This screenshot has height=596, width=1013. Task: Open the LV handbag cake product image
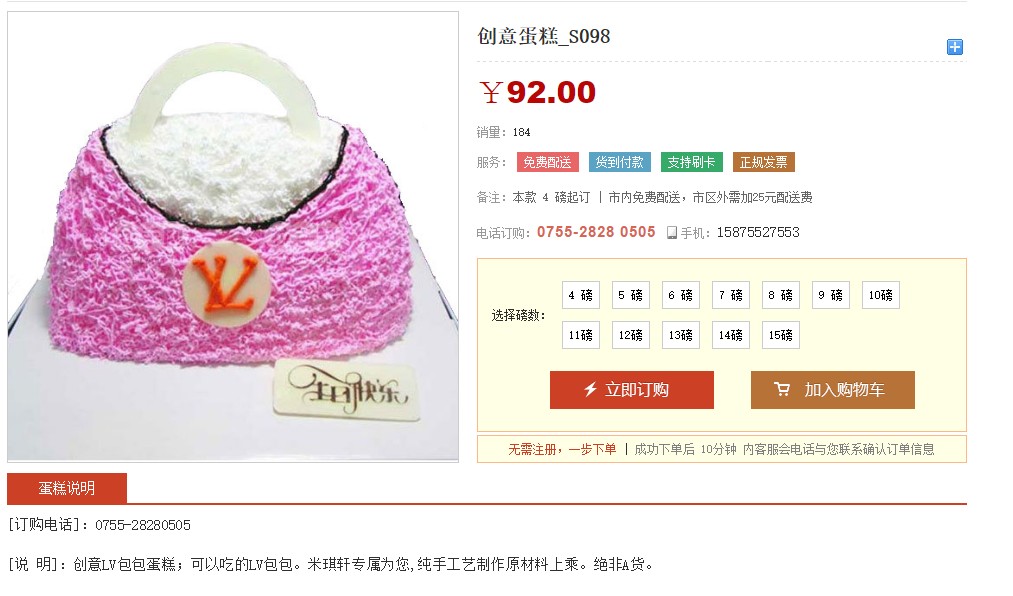233,236
